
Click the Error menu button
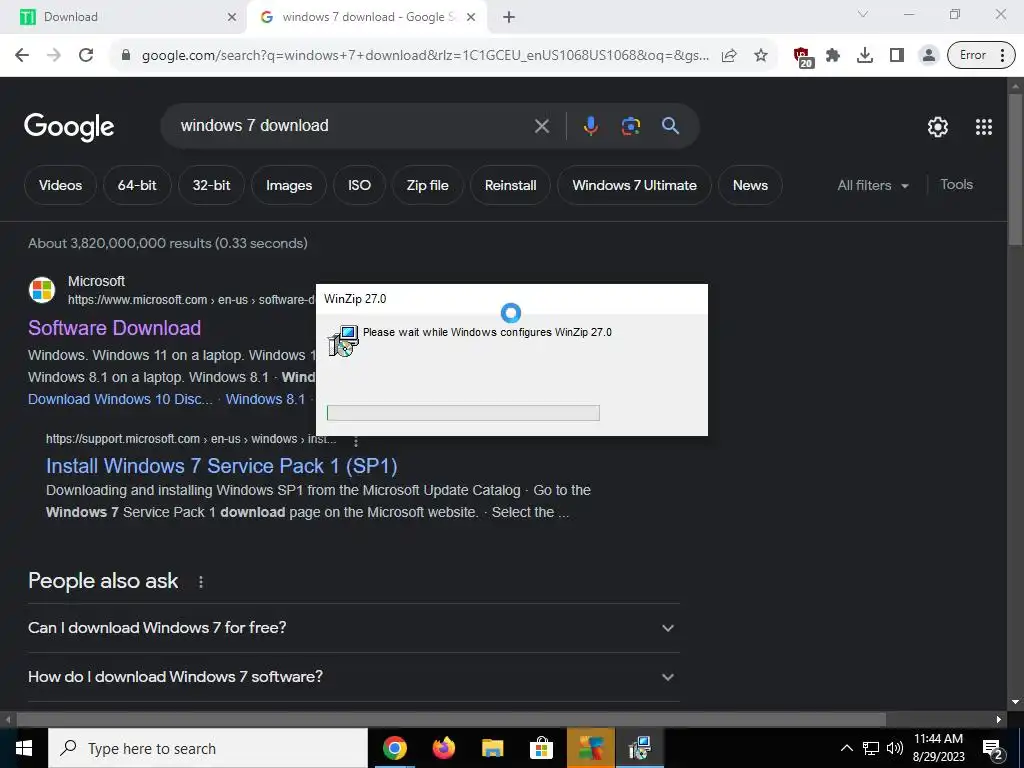click(x=981, y=56)
